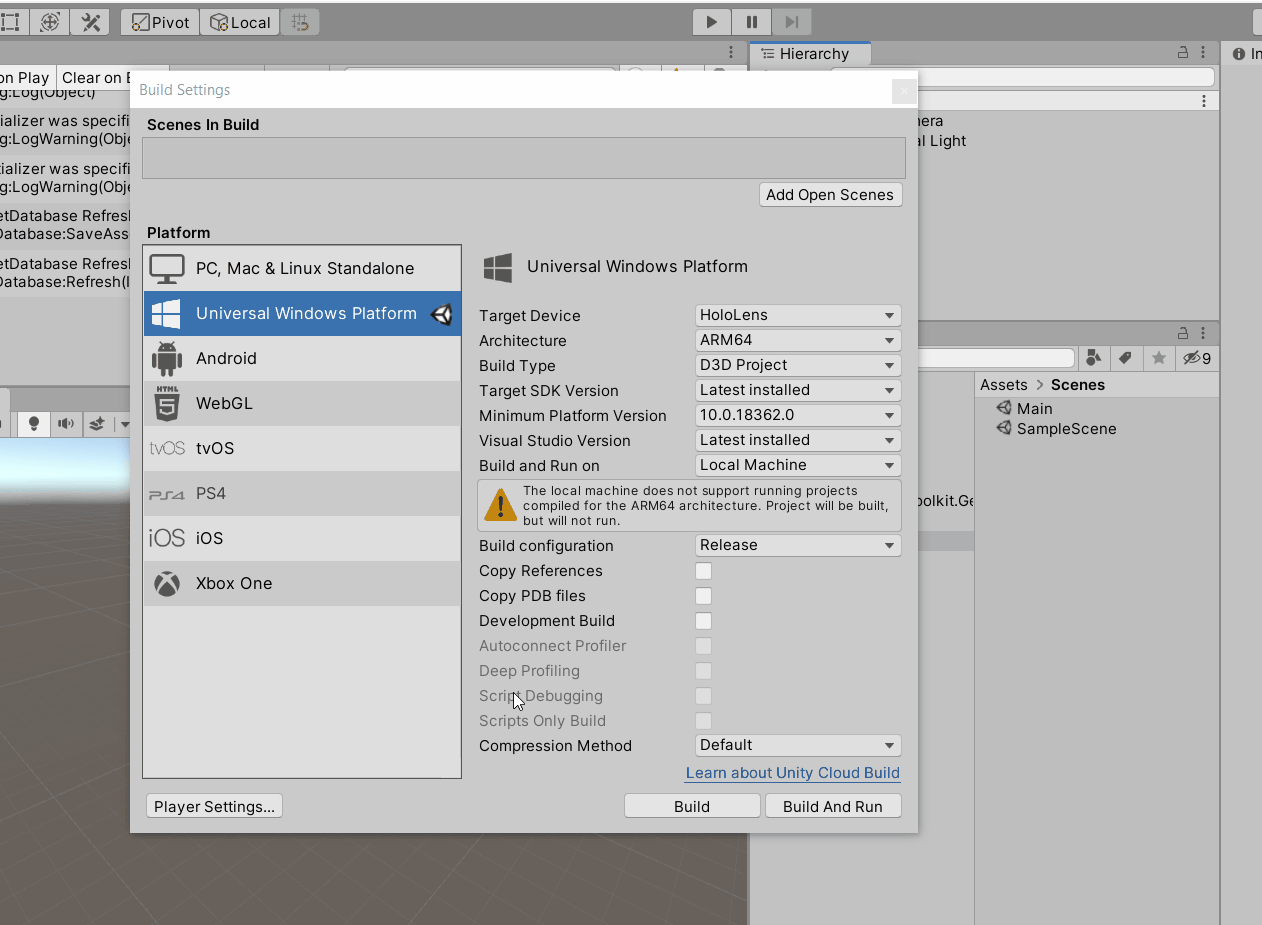Click the Autoconnect Profiler checkbox

(704, 646)
